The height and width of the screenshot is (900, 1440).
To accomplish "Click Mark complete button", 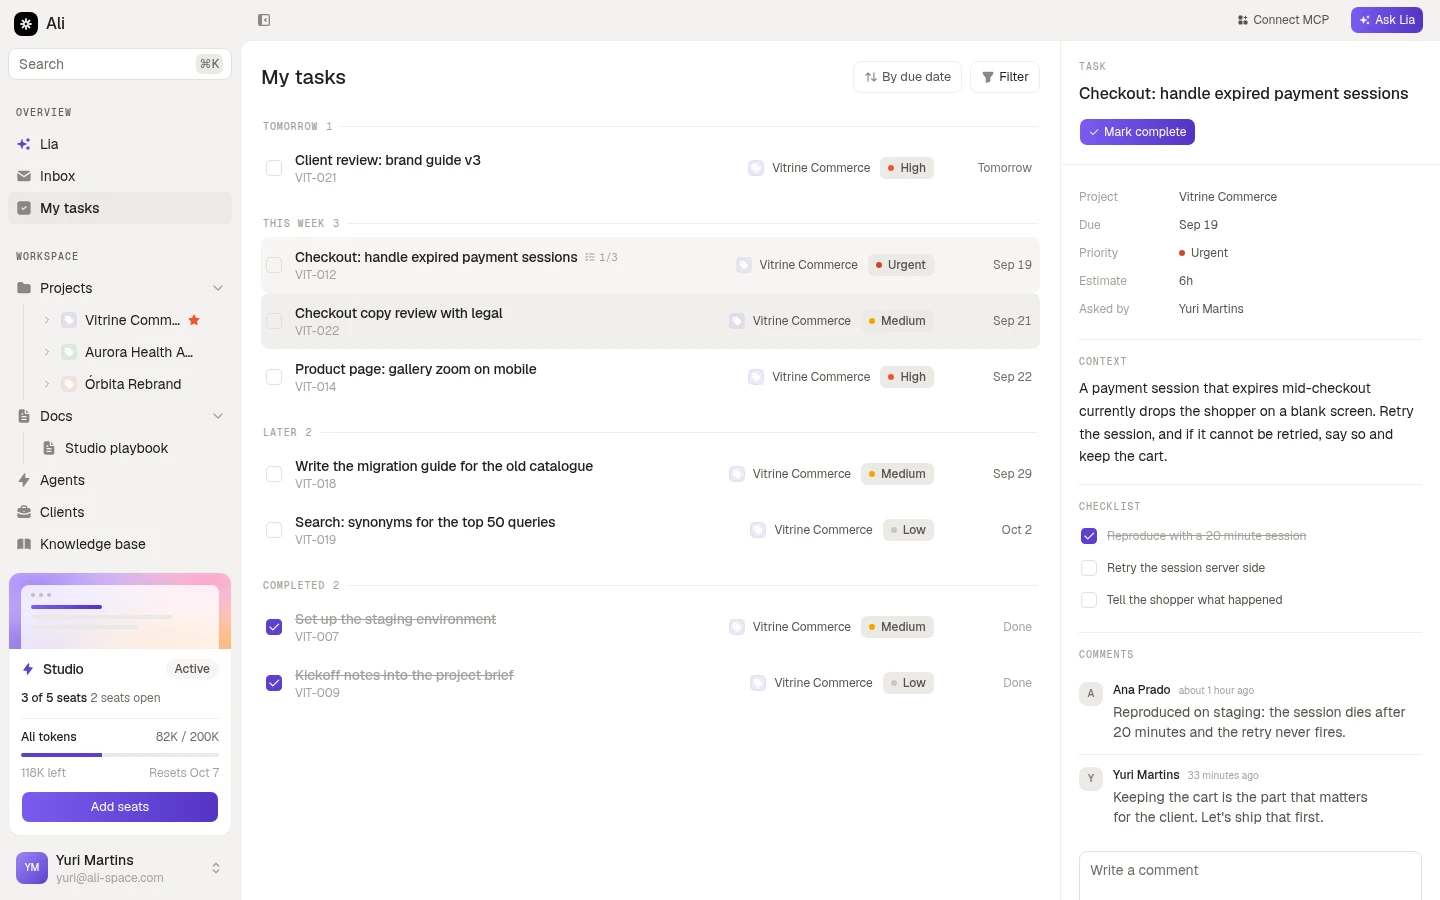I will coord(1137,132).
